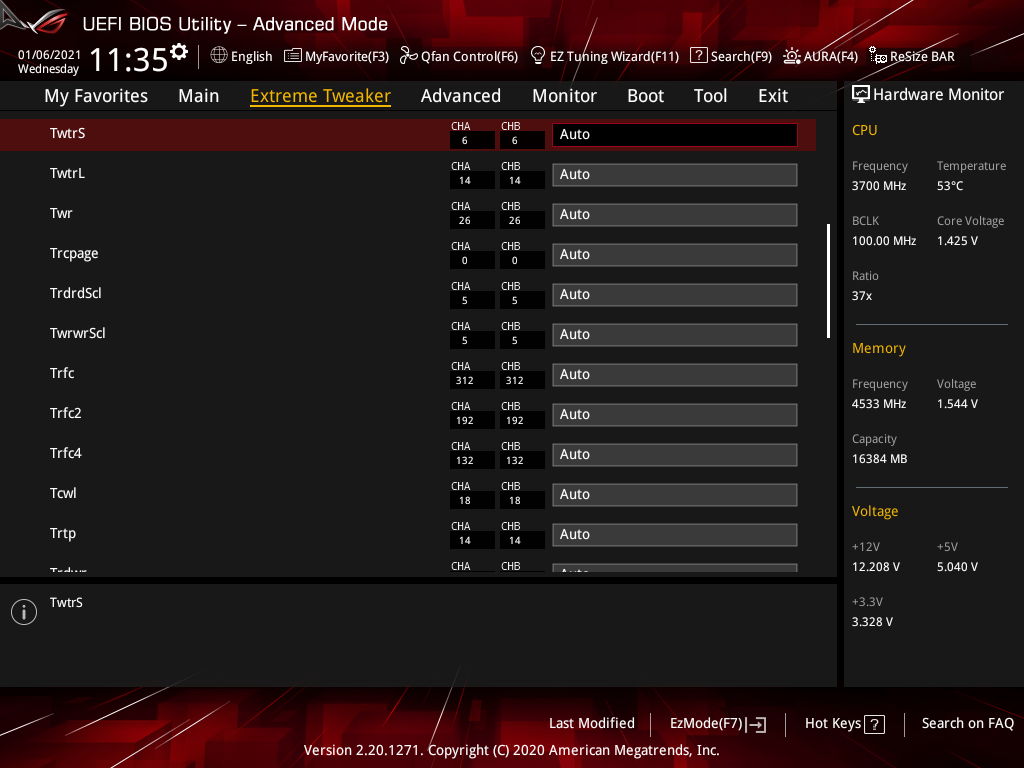1024x768 pixels.
Task: Click the globe language icon
Action: click(x=219, y=56)
